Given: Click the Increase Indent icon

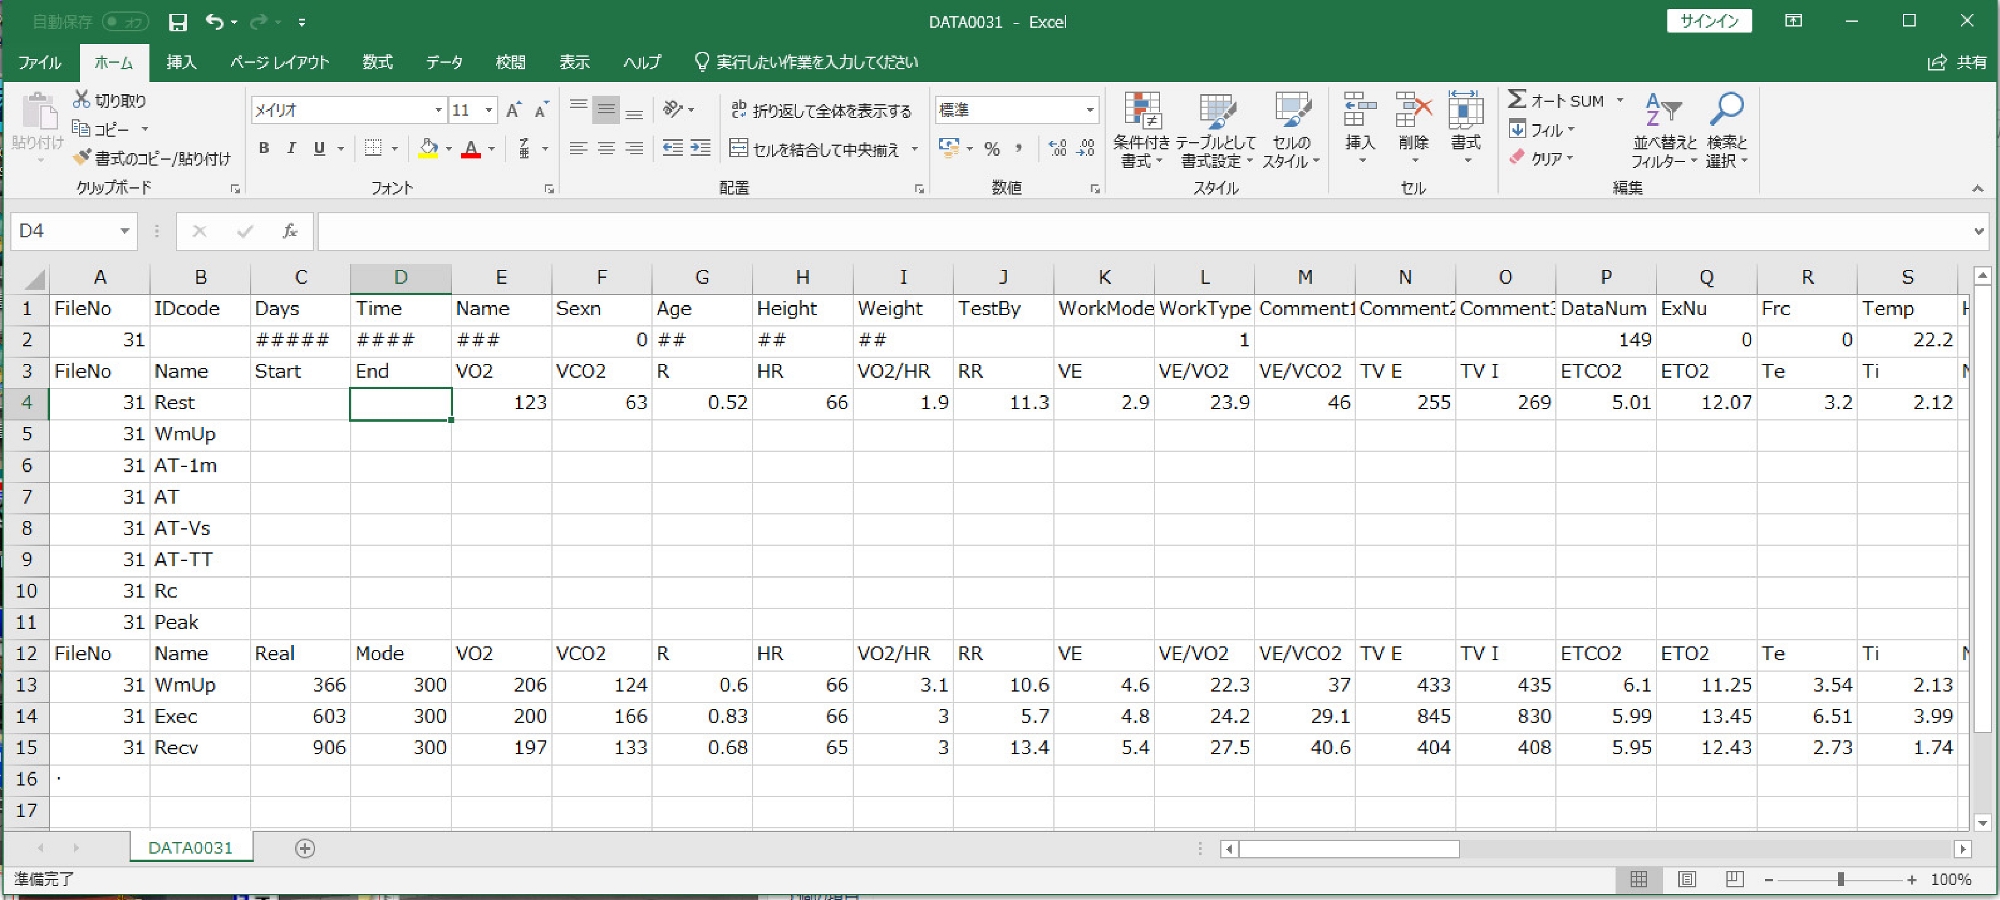Looking at the screenshot, I should click(700, 149).
